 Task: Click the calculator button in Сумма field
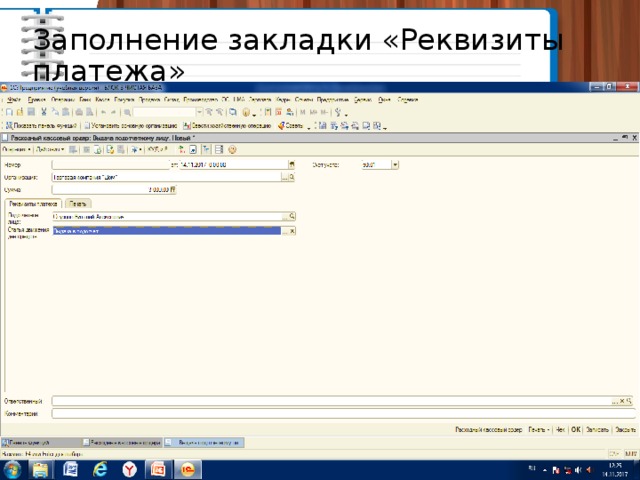(173, 189)
